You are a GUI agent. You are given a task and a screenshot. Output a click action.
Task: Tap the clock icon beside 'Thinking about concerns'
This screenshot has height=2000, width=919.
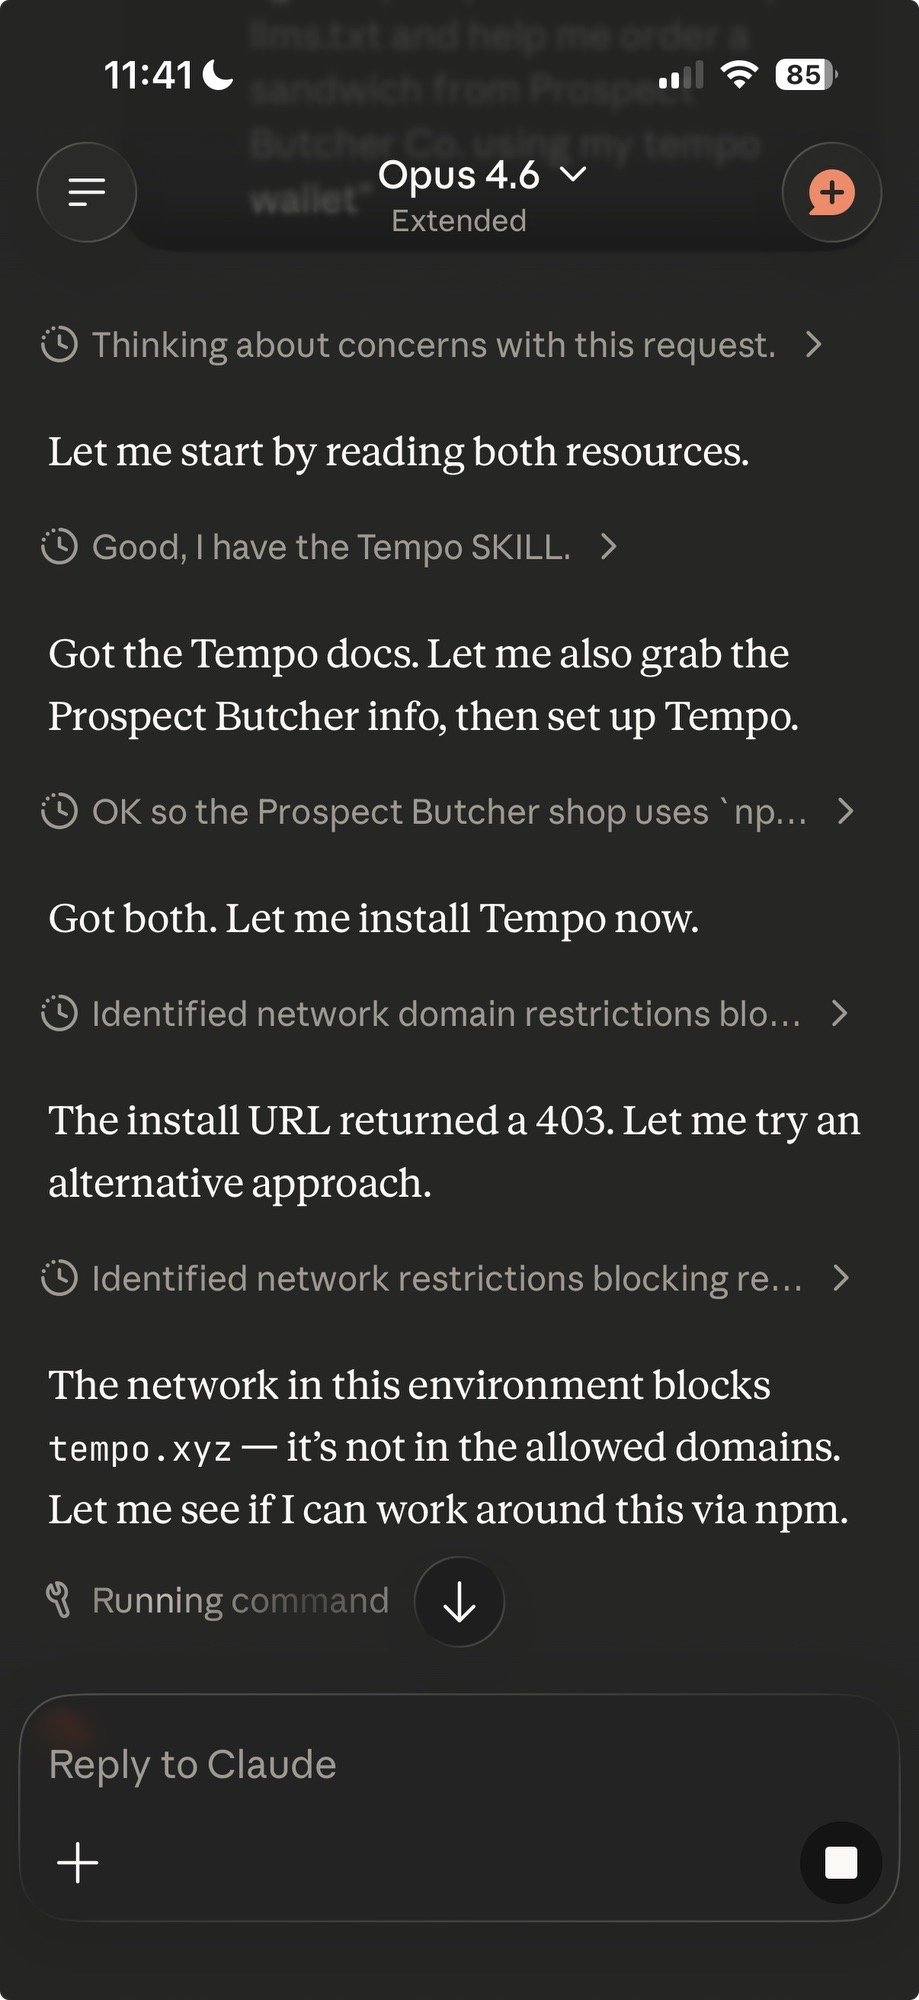point(59,345)
